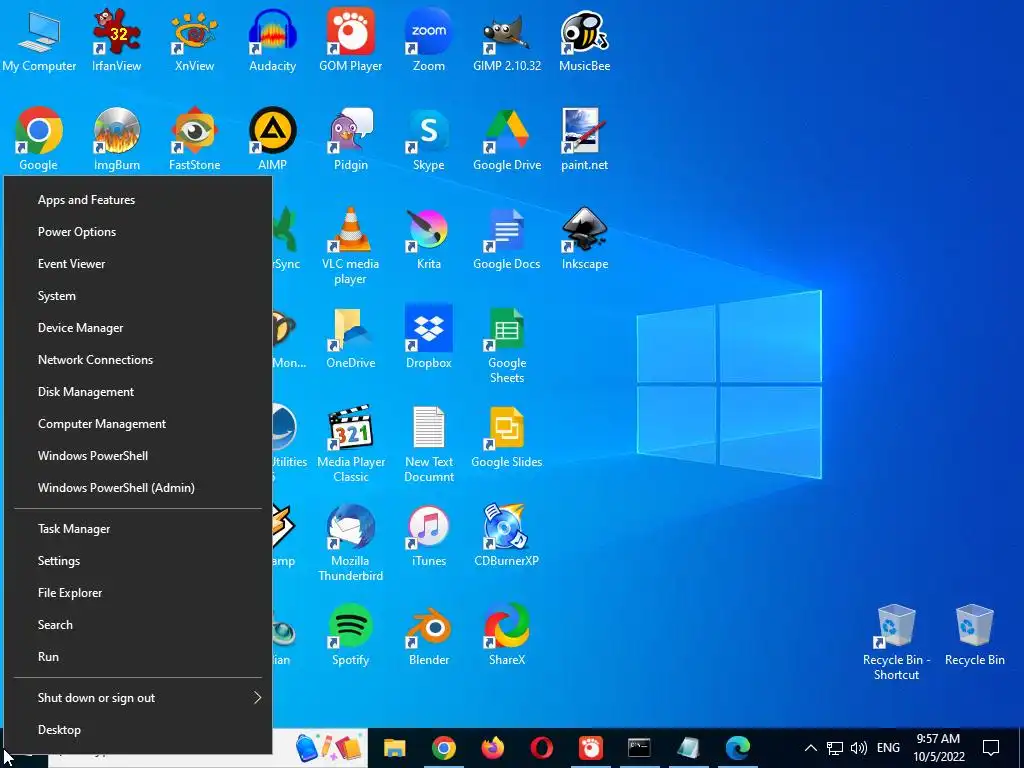Select the My Computer desktop icon
Image resolution: width=1024 pixels, height=768 pixels.
point(39,39)
